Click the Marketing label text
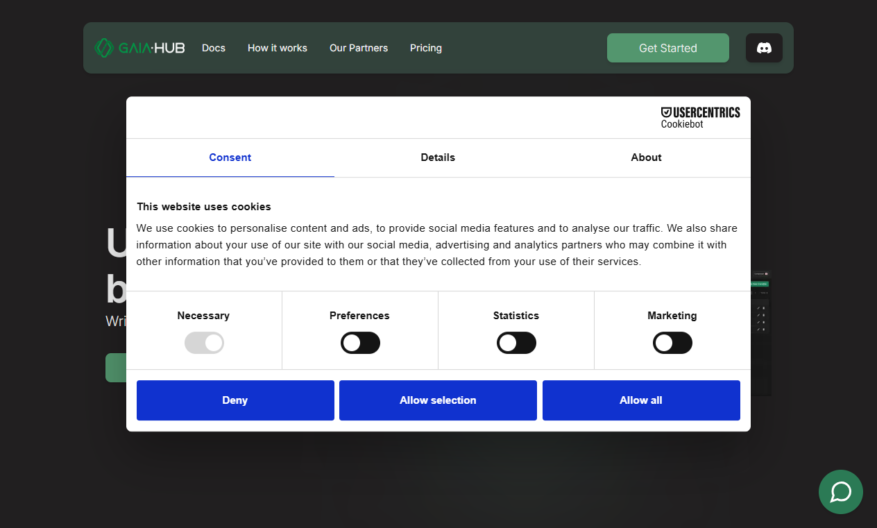The image size is (877, 528). tap(672, 315)
